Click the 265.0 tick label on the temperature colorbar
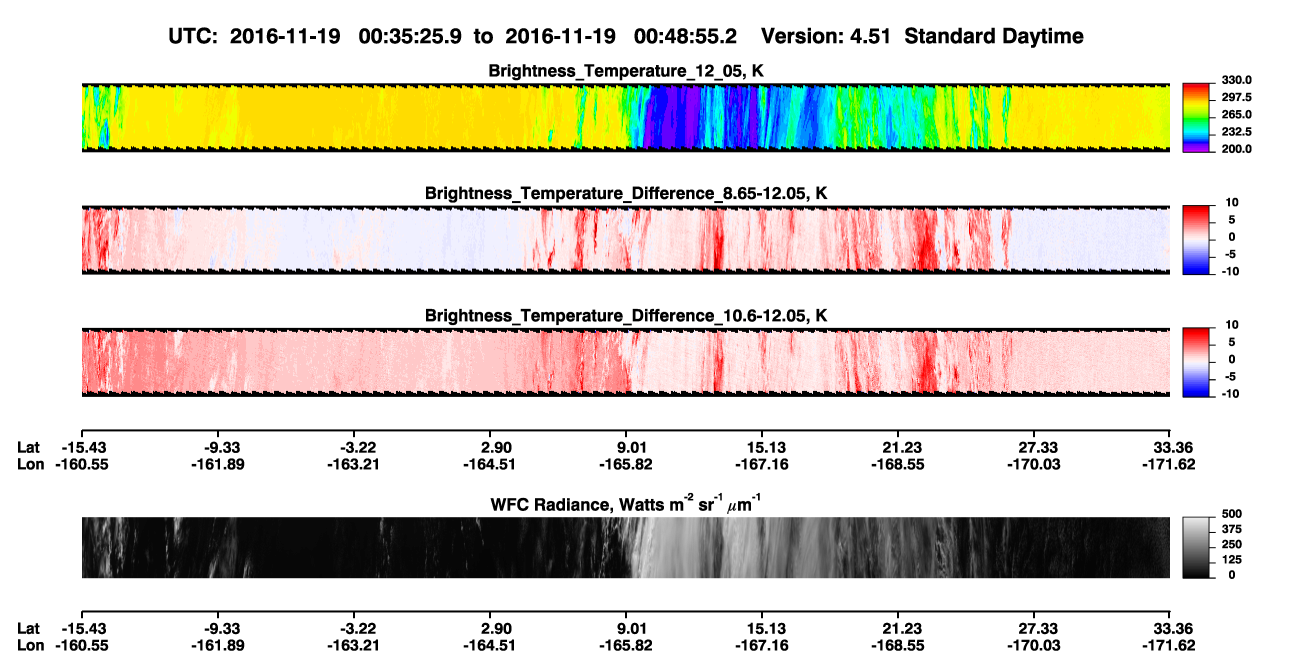 1235,114
